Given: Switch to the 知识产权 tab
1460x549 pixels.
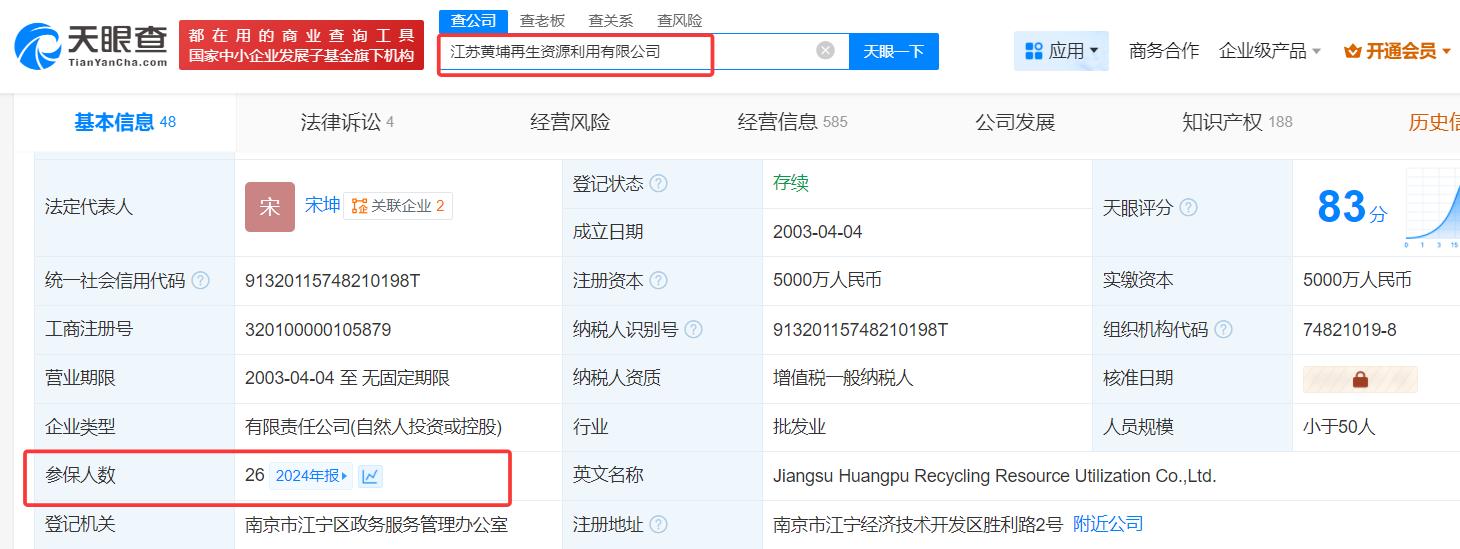Looking at the screenshot, I should 1237,122.
